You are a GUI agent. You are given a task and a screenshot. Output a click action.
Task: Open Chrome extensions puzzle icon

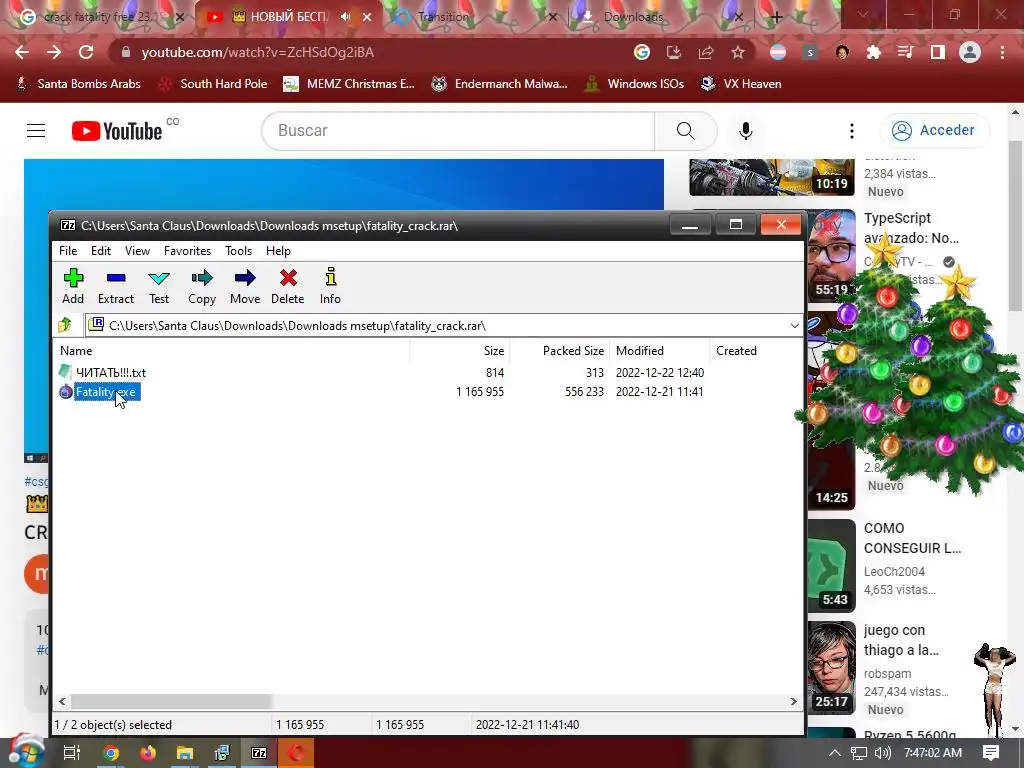(x=873, y=52)
